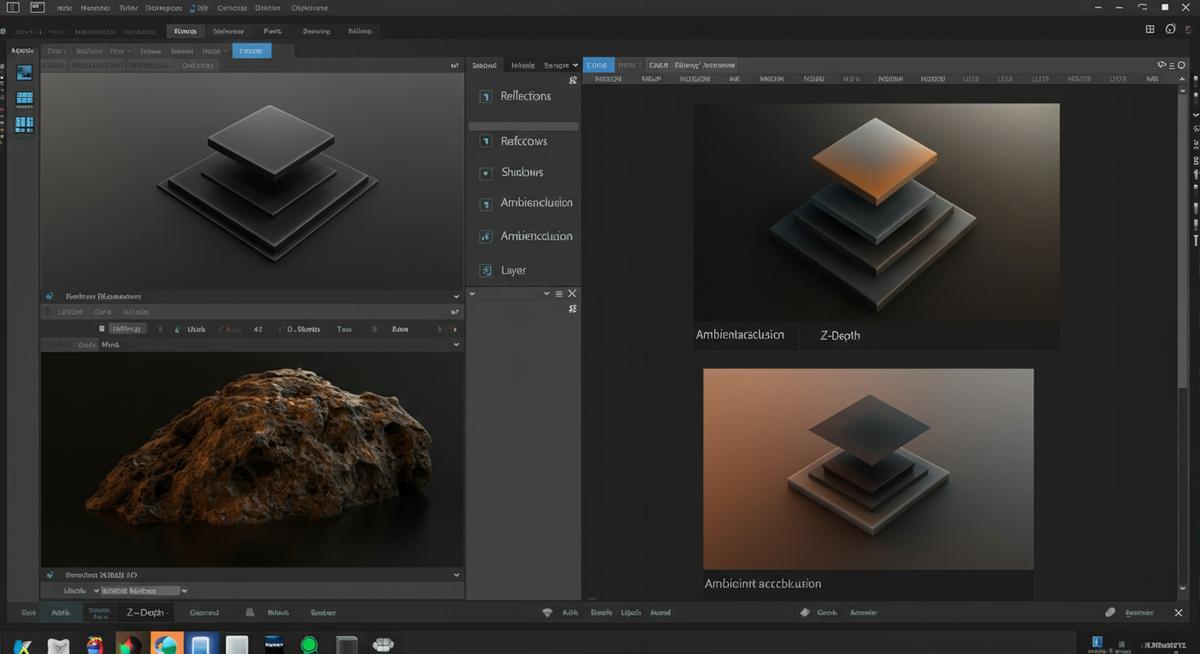Select the bottom grid view icon in left sidebar
Image resolution: width=1200 pixels, height=654 pixels.
point(24,124)
